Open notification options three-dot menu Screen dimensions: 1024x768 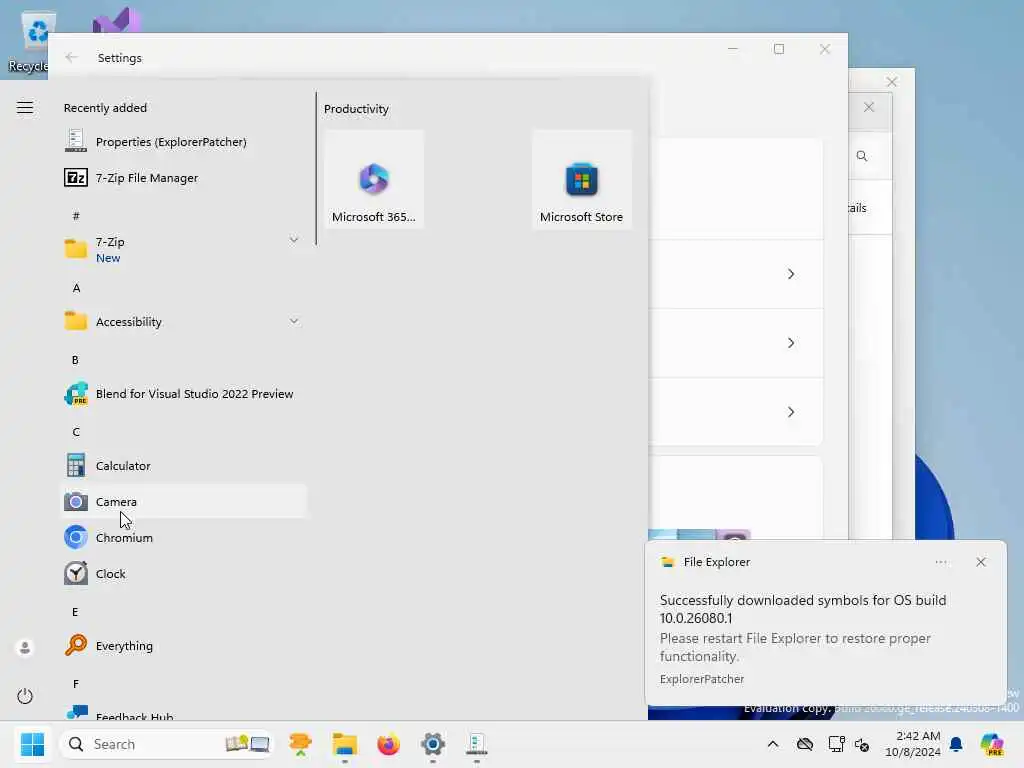tap(941, 562)
